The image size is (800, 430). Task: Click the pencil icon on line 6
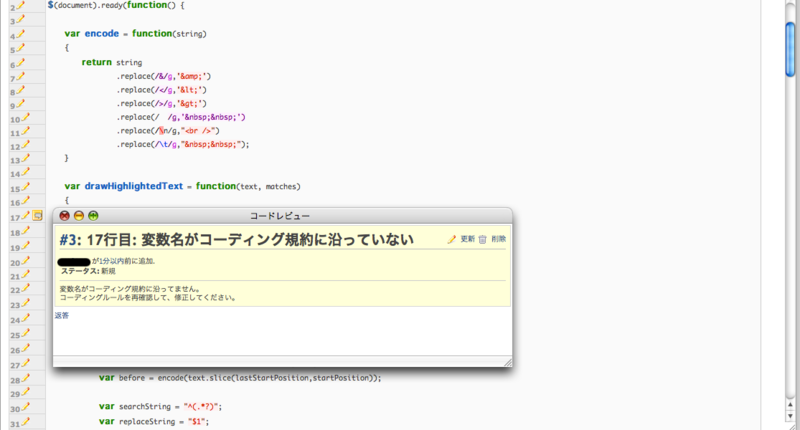pyautogui.click(x=20, y=63)
